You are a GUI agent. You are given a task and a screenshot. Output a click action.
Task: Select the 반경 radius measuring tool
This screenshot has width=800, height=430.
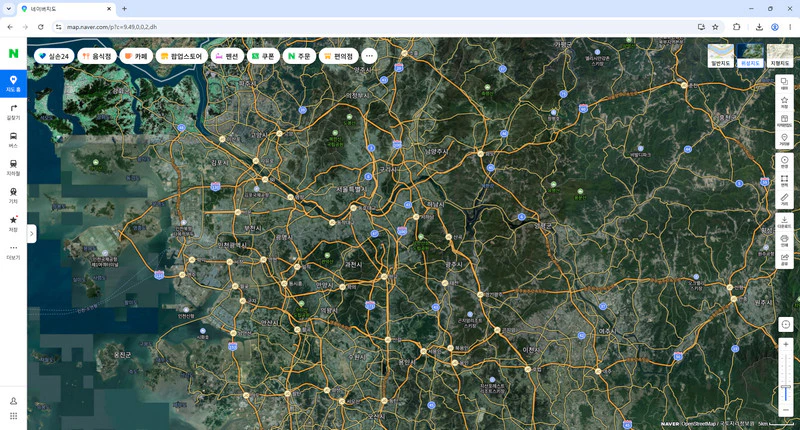click(784, 162)
